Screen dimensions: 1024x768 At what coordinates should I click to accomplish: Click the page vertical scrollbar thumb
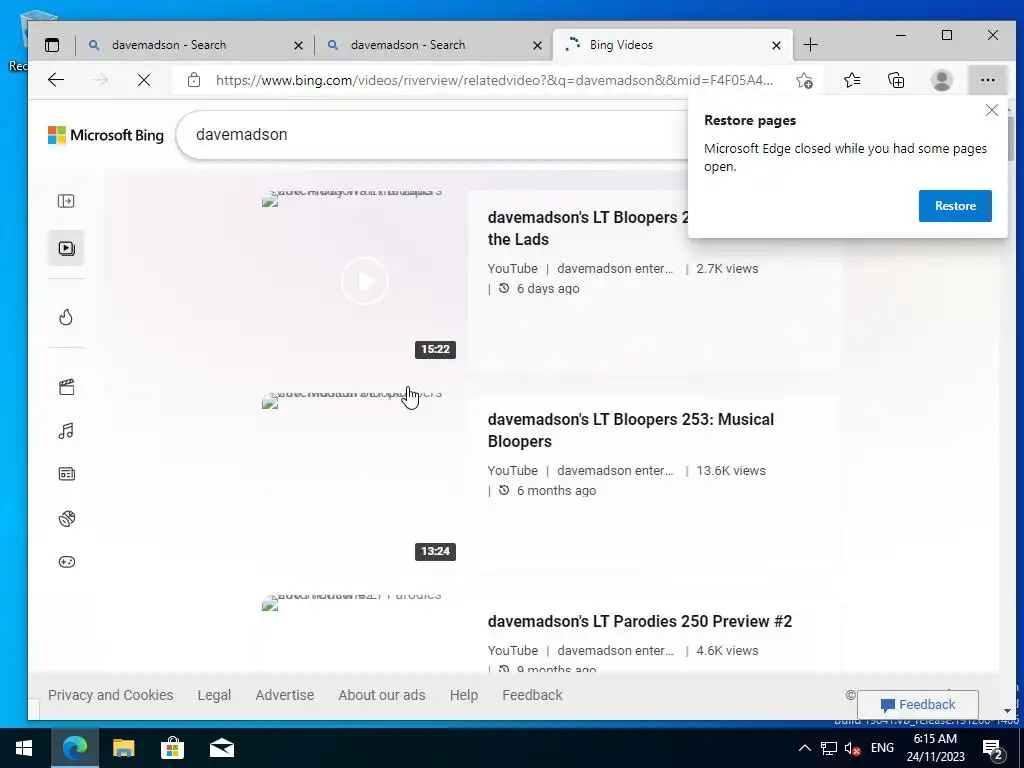[1010, 137]
